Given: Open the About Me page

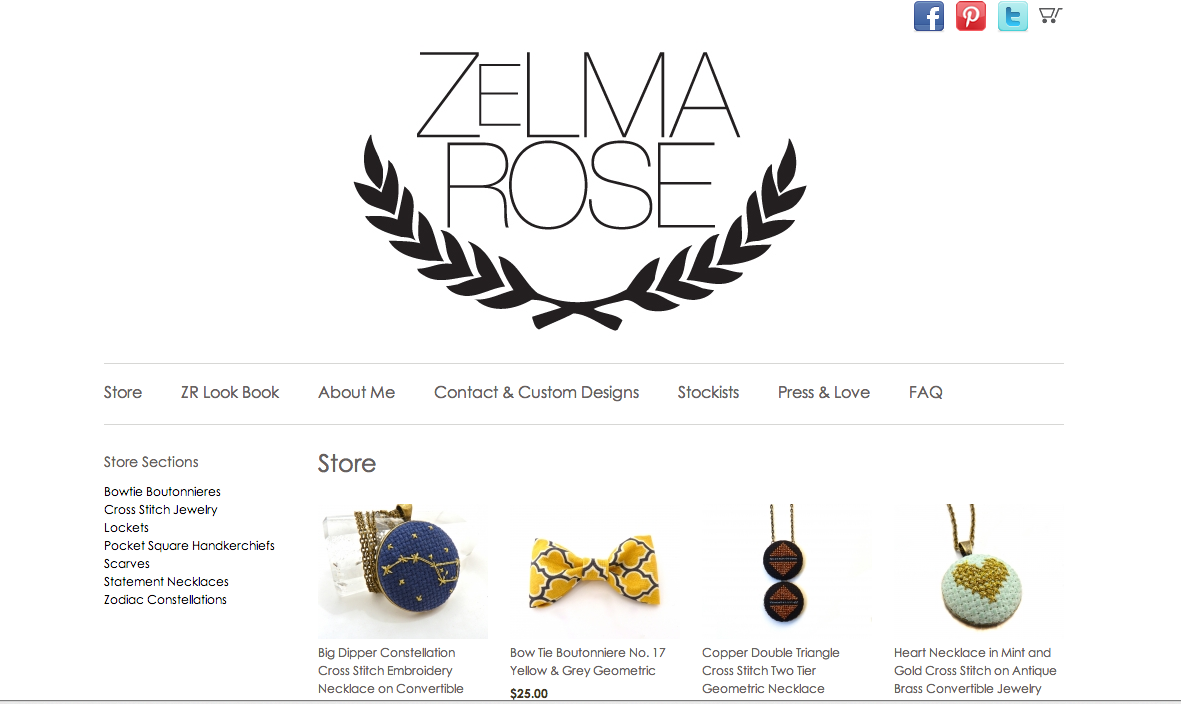Looking at the screenshot, I should tap(356, 392).
